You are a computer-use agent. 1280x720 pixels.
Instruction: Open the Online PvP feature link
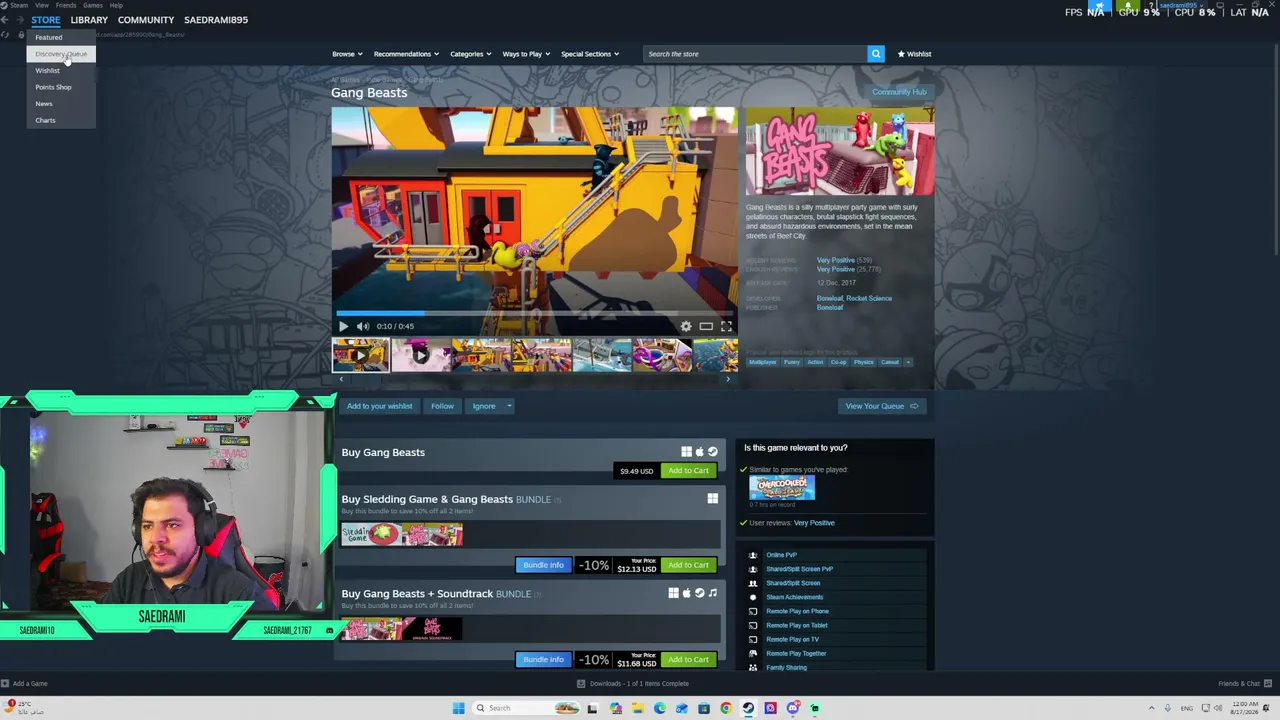point(781,555)
